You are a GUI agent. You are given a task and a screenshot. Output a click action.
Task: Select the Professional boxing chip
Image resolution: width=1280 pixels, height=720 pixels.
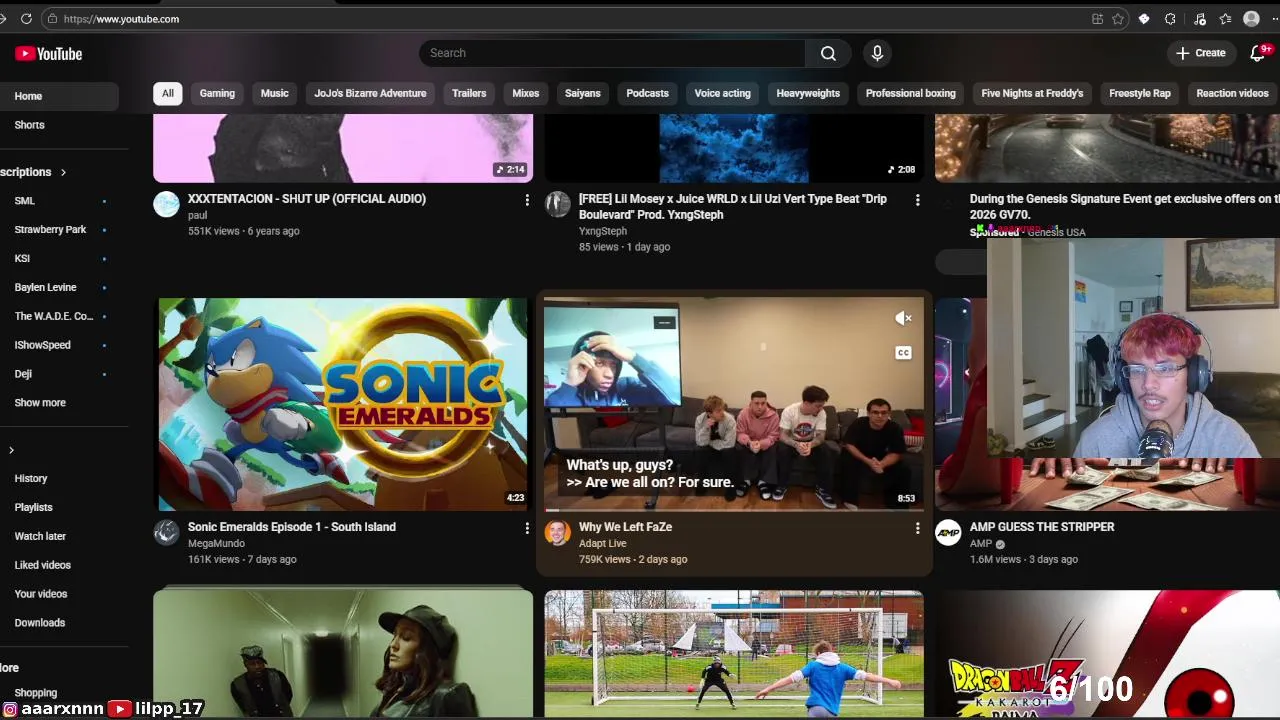click(x=911, y=93)
